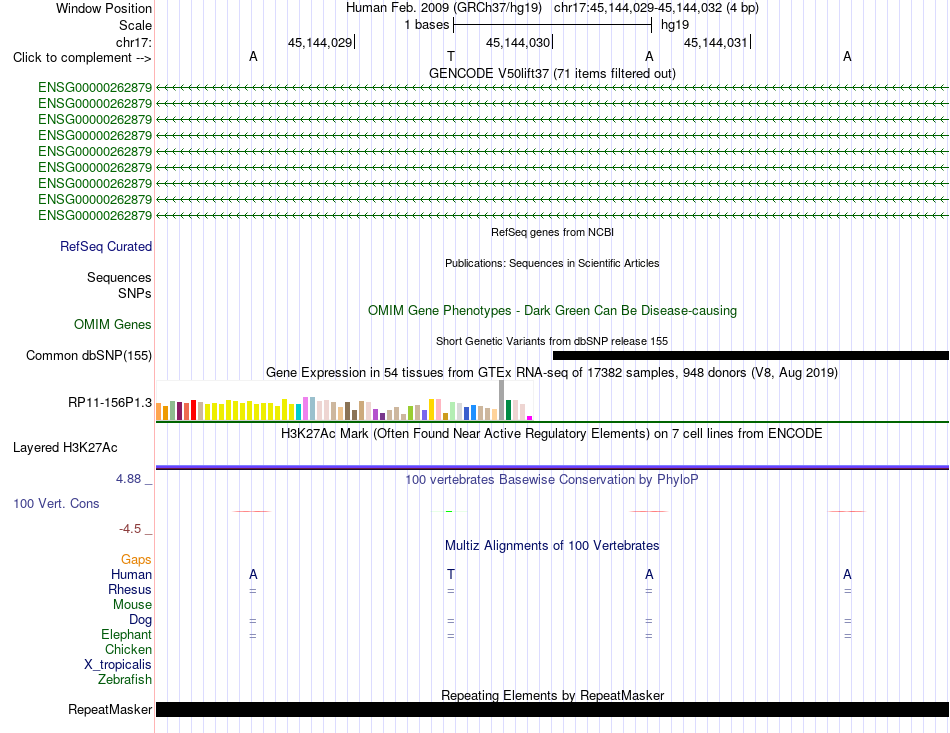Click the Scale track label
Viewport: 950px width, 733px height.
click(135, 25)
